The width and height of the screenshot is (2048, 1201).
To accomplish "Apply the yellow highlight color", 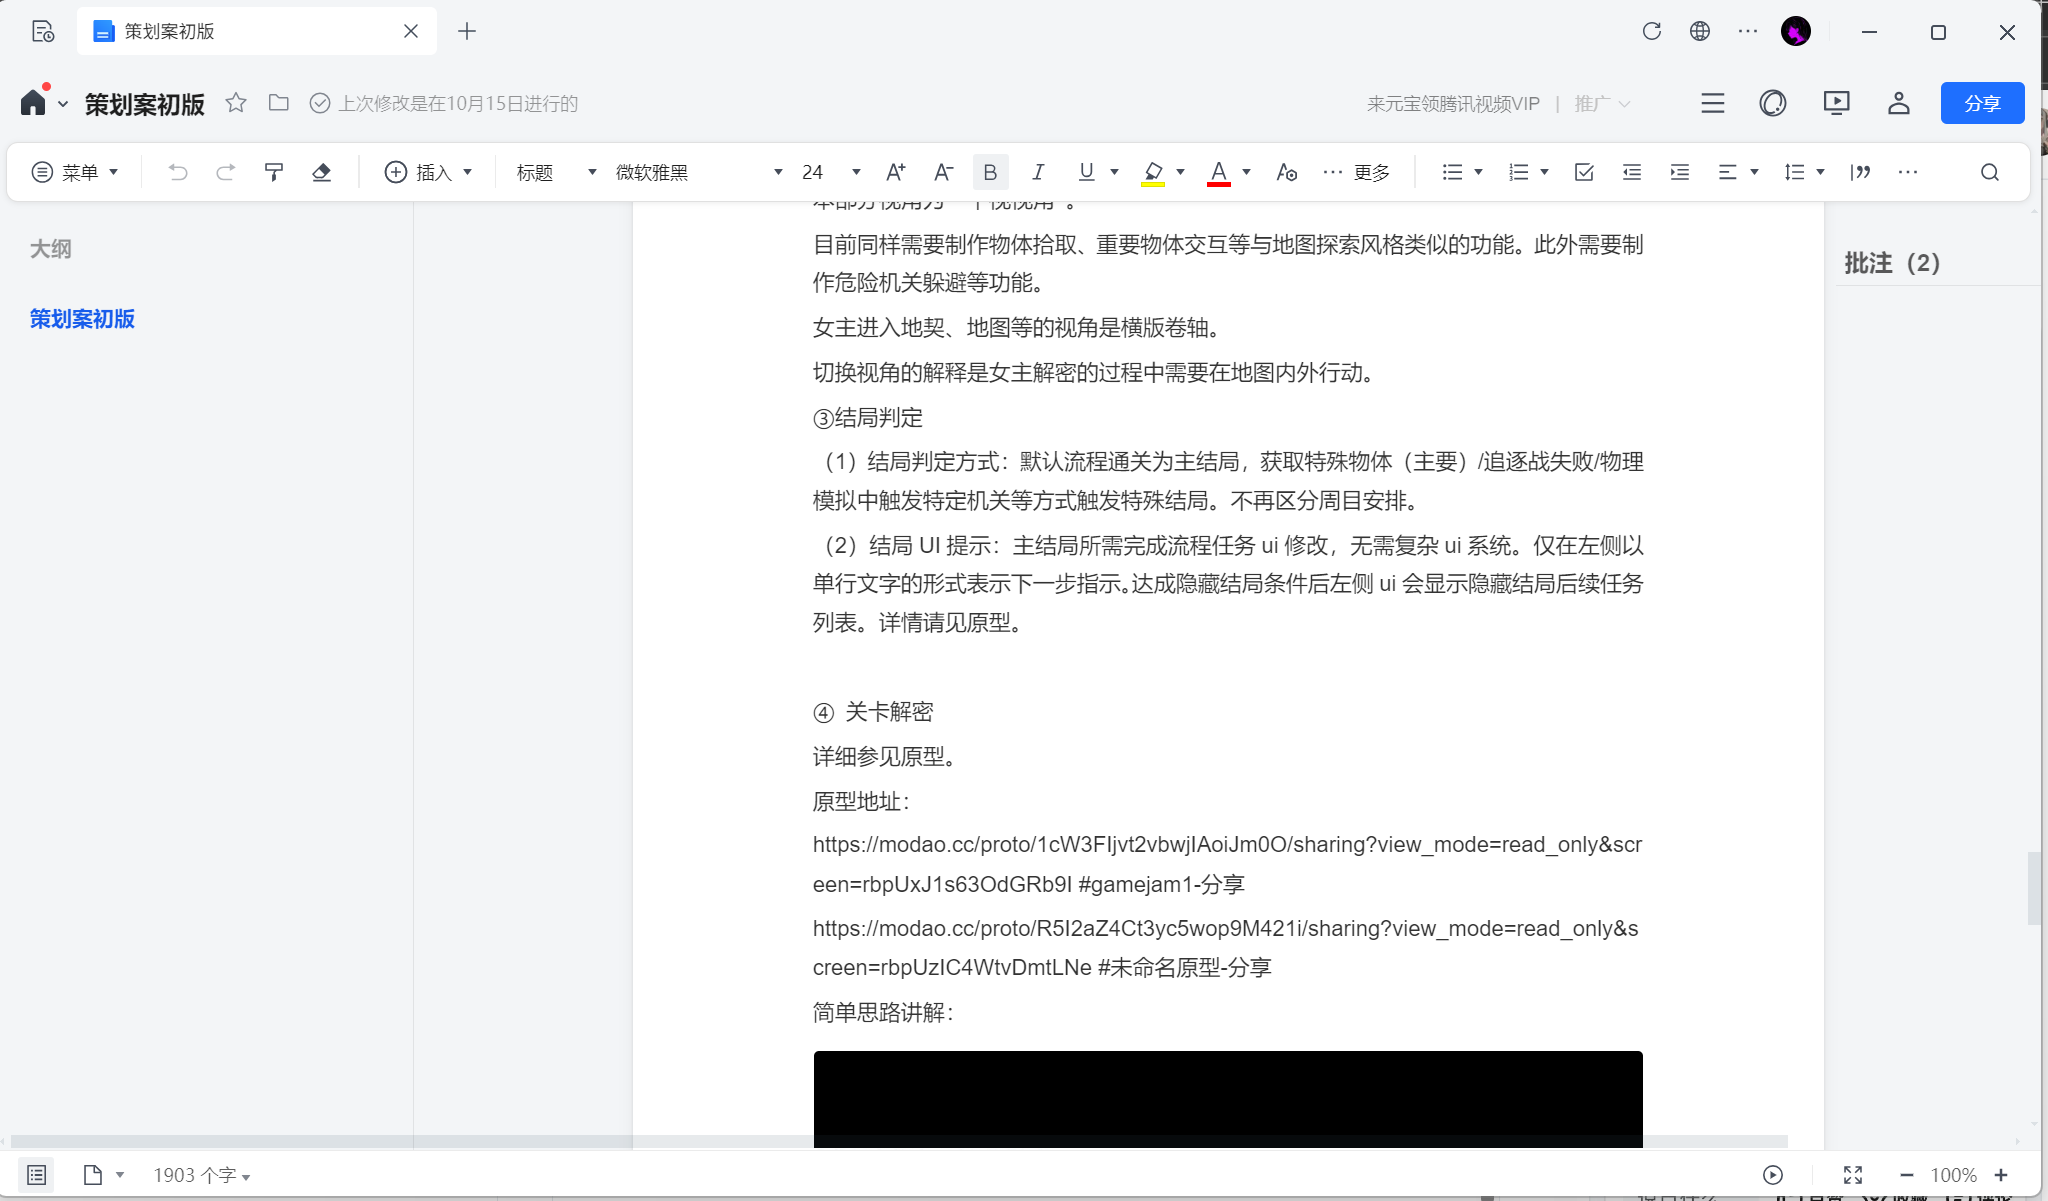I will point(1153,172).
